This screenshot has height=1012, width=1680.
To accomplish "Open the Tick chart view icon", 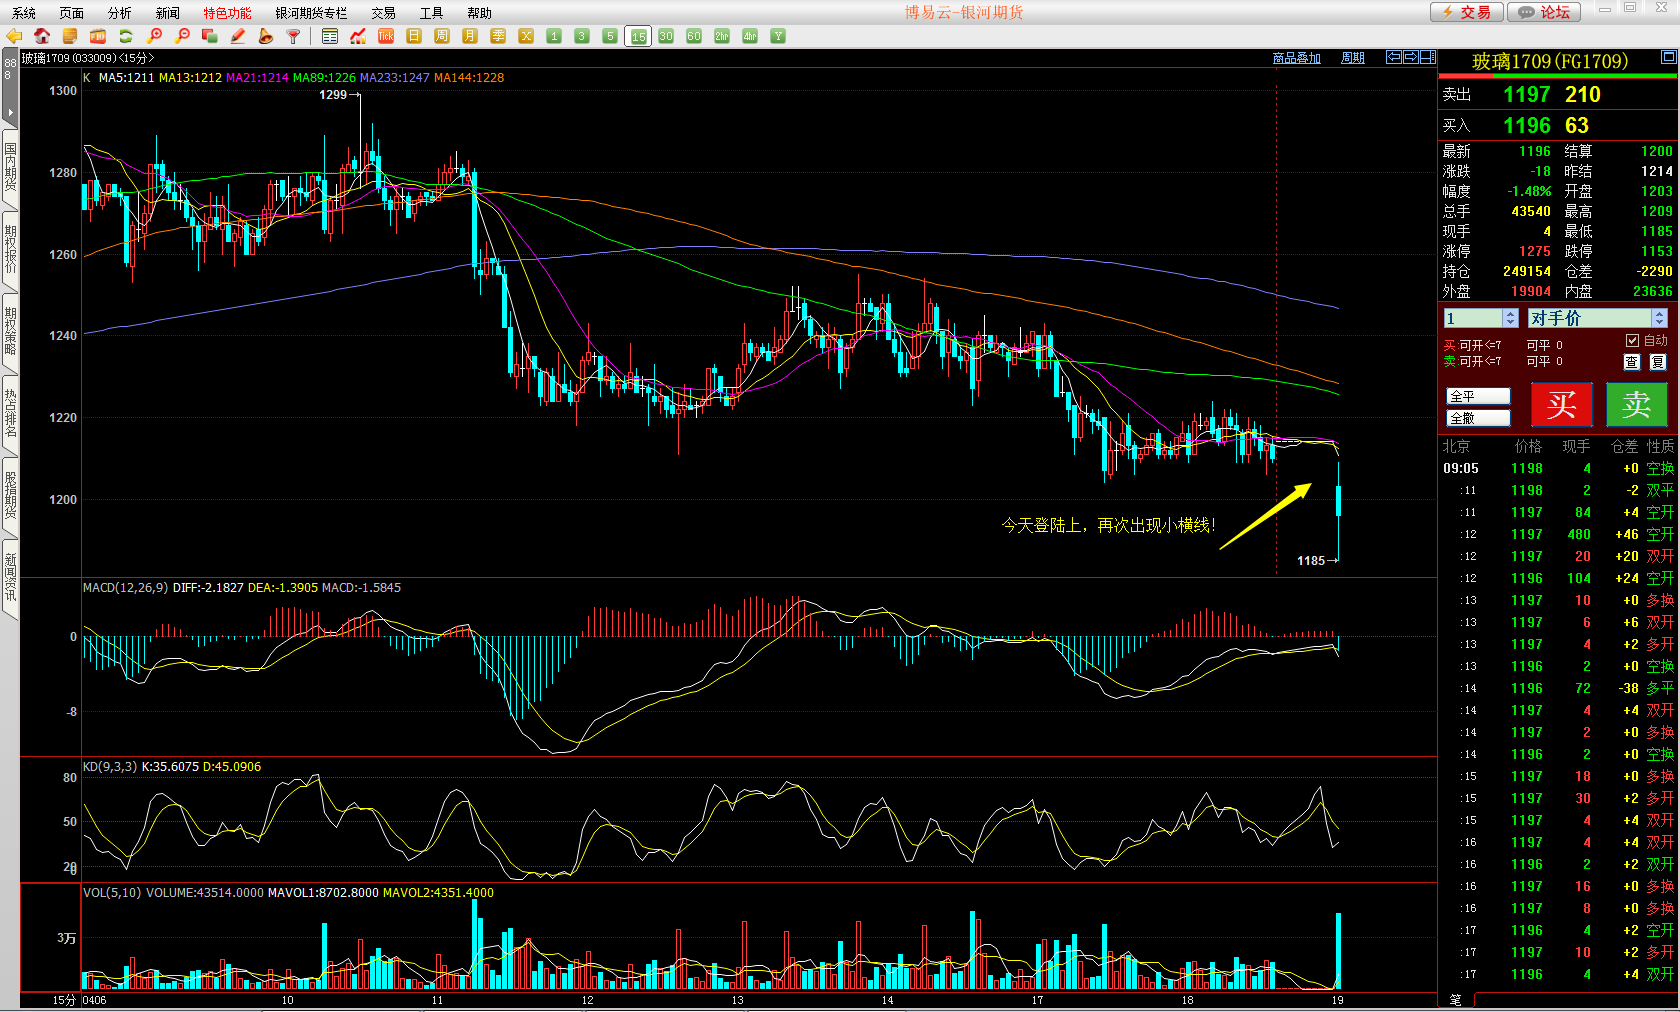I will (x=386, y=36).
